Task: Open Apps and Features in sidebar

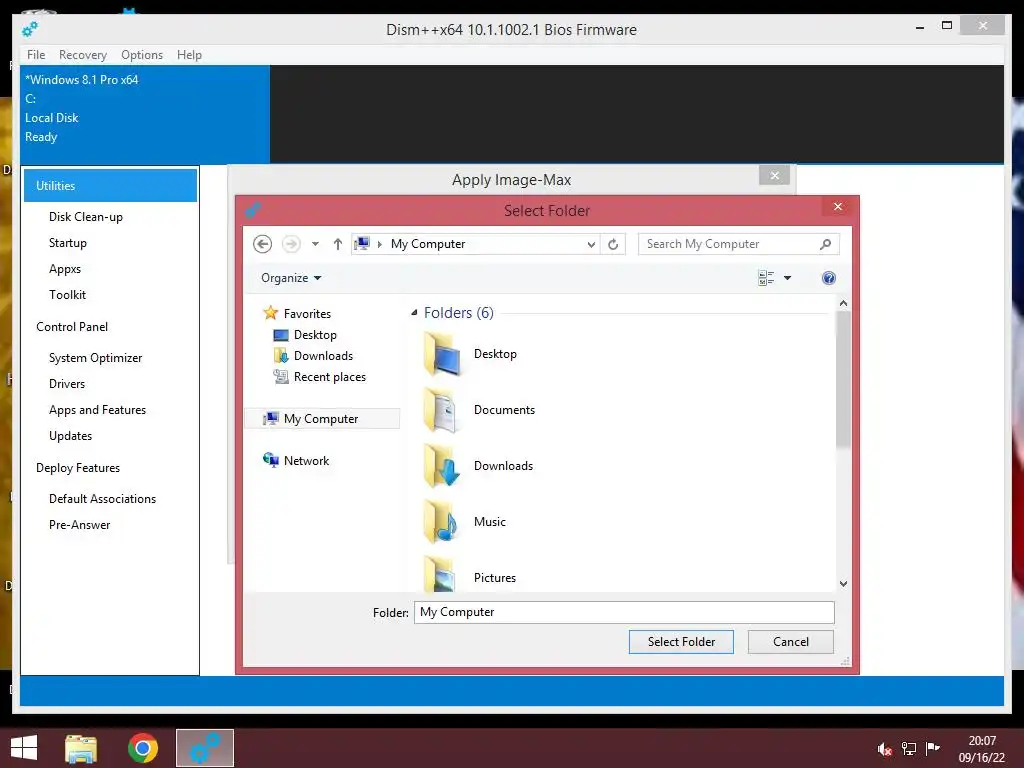Action: click(x=97, y=410)
